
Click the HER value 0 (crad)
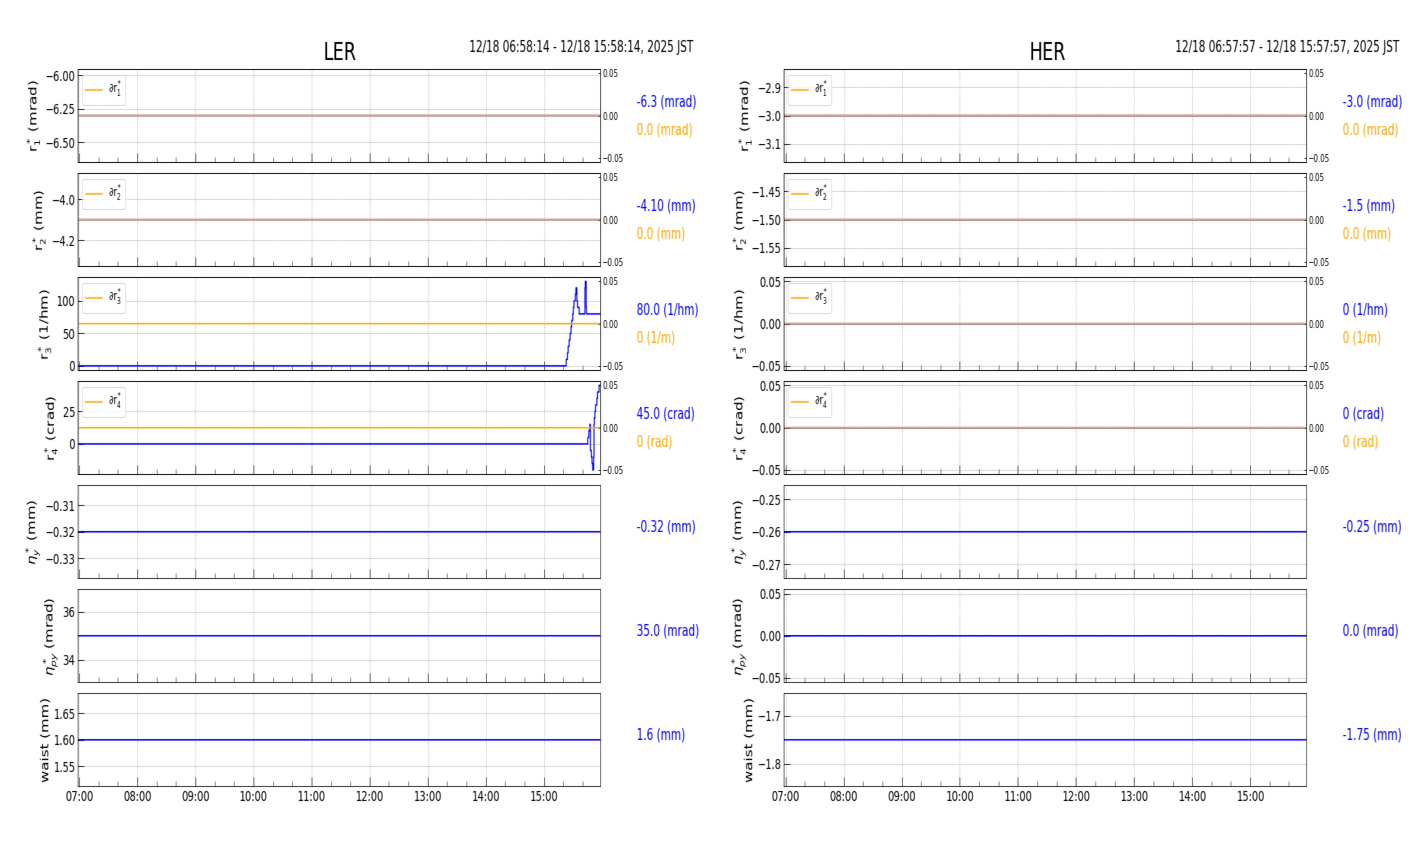click(1363, 414)
